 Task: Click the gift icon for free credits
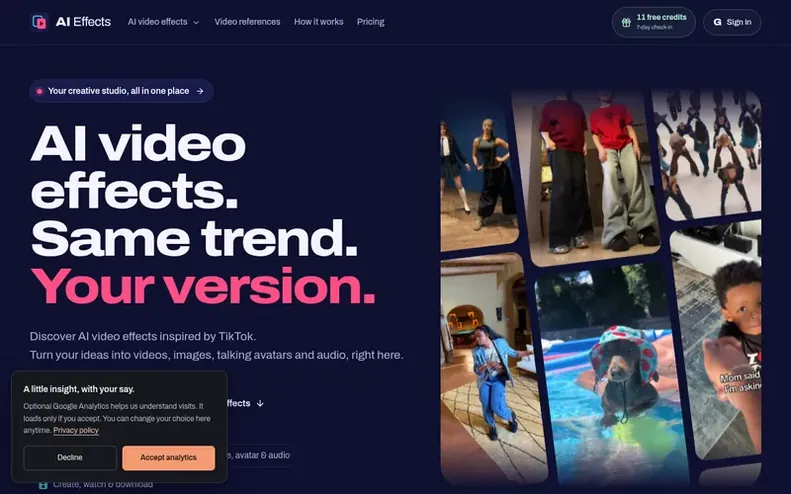[x=626, y=22]
